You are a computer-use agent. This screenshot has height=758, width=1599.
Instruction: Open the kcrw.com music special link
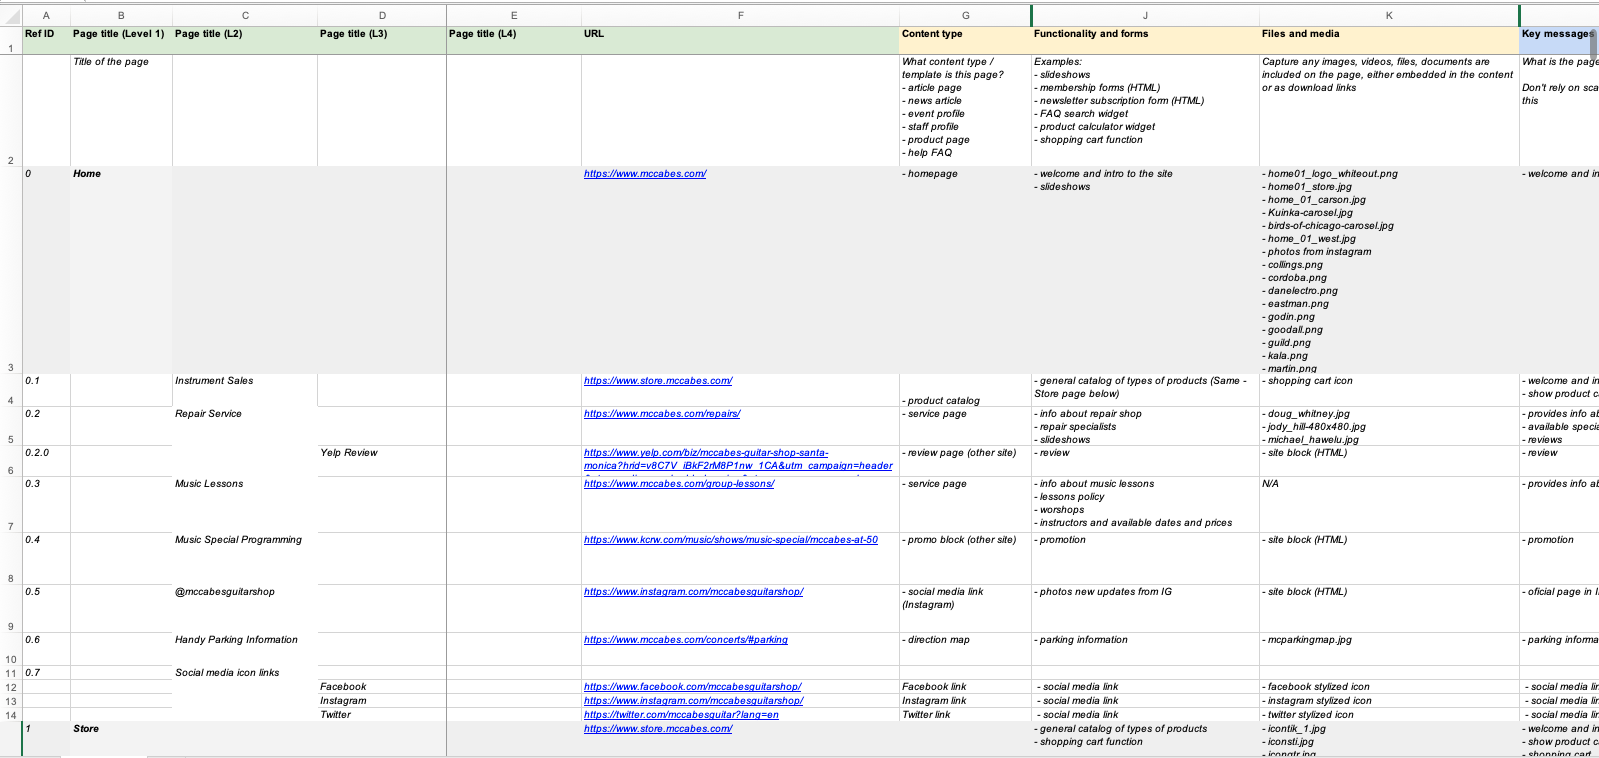pos(731,540)
